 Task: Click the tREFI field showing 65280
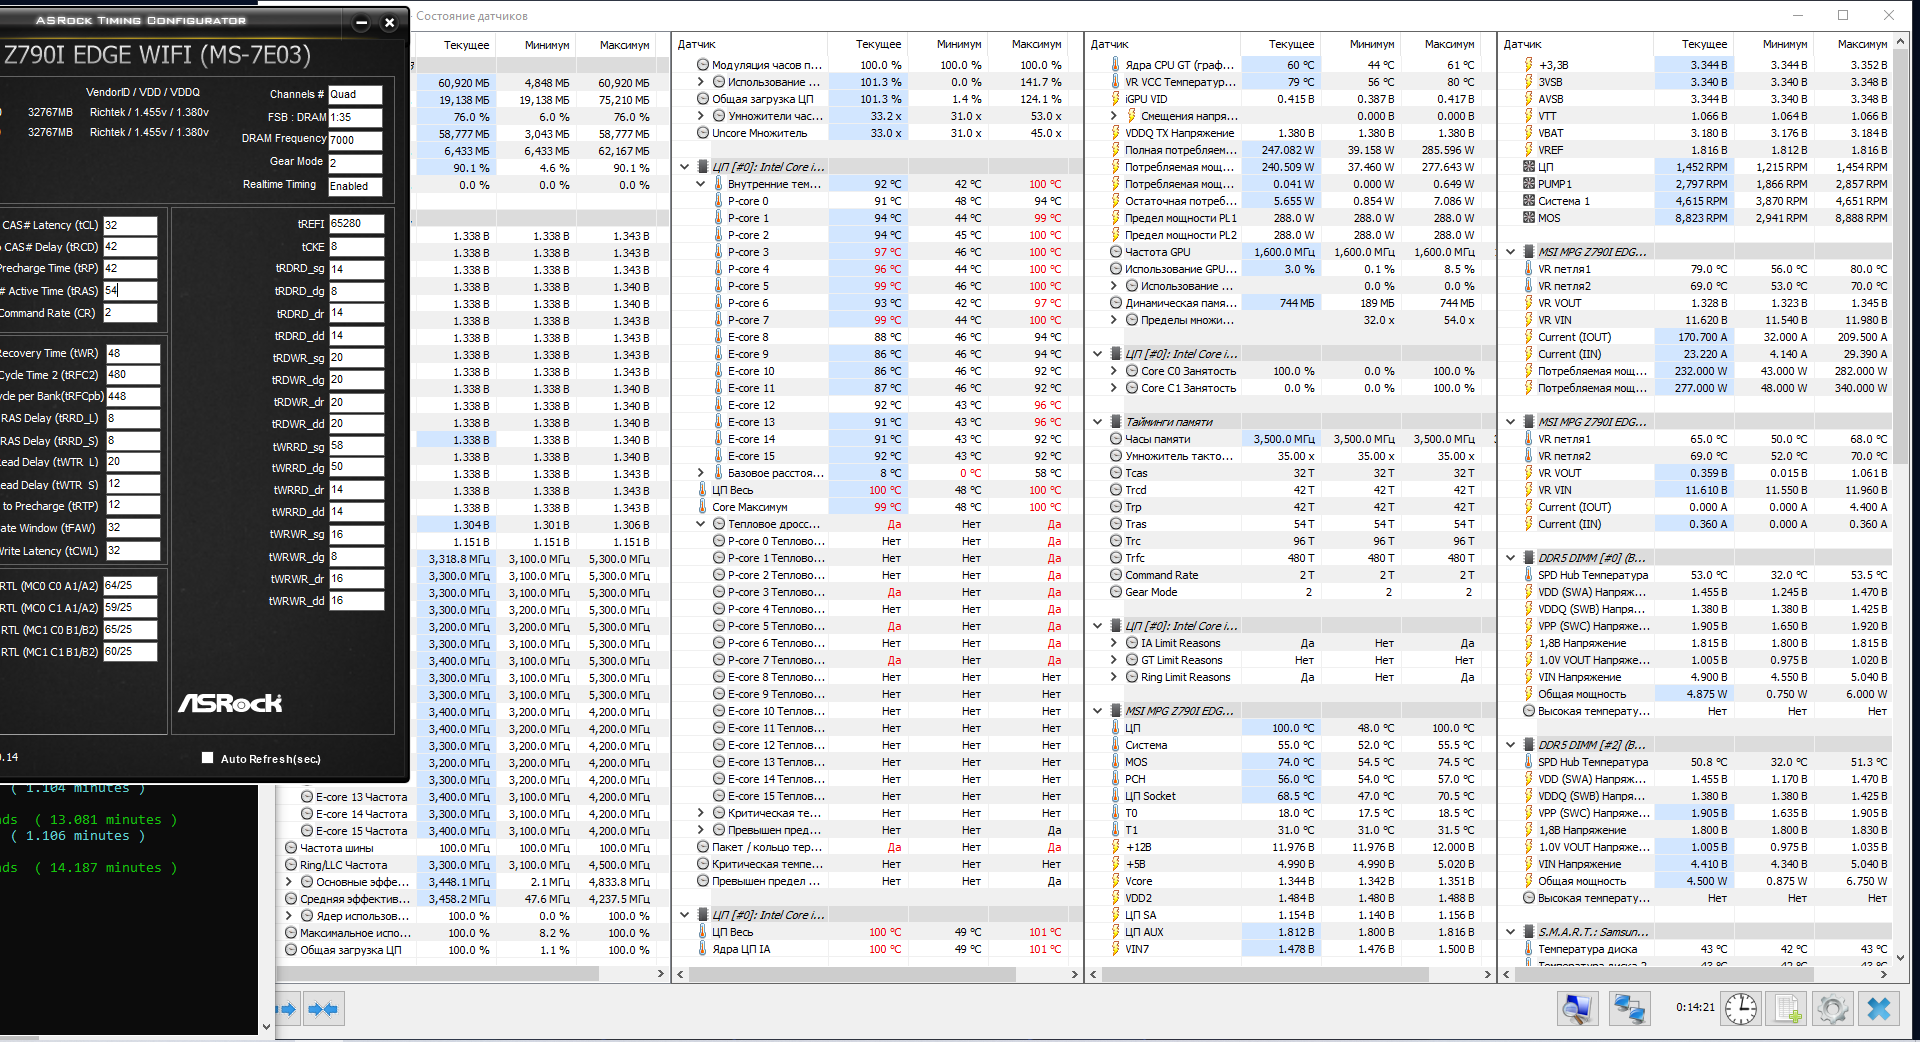356,224
